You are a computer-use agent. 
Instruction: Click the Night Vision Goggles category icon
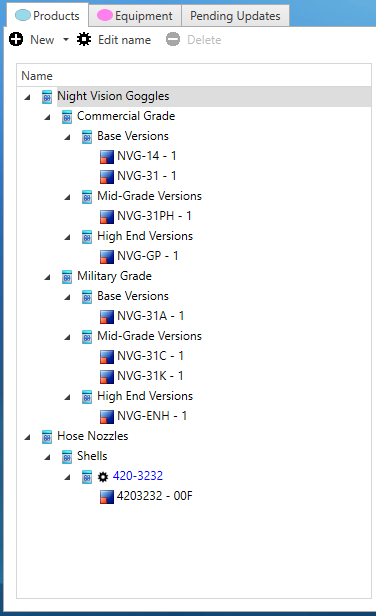tap(47, 97)
